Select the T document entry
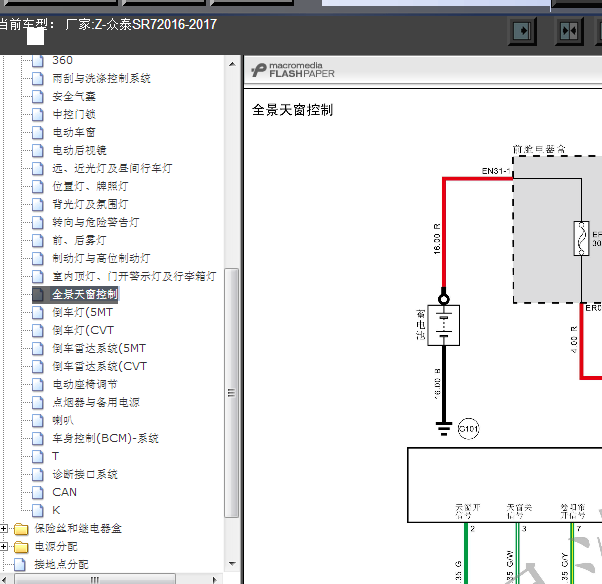Screen dimensions: 602x584 (55, 456)
